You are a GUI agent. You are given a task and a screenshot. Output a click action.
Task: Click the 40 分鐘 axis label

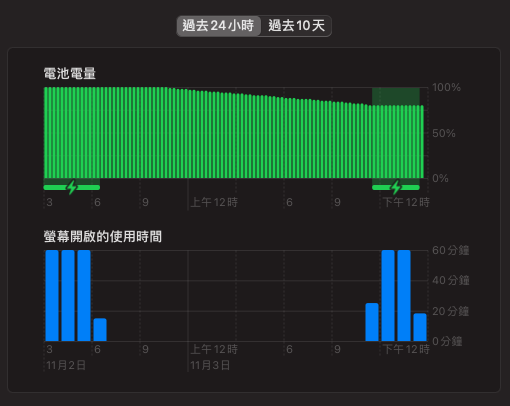click(451, 280)
